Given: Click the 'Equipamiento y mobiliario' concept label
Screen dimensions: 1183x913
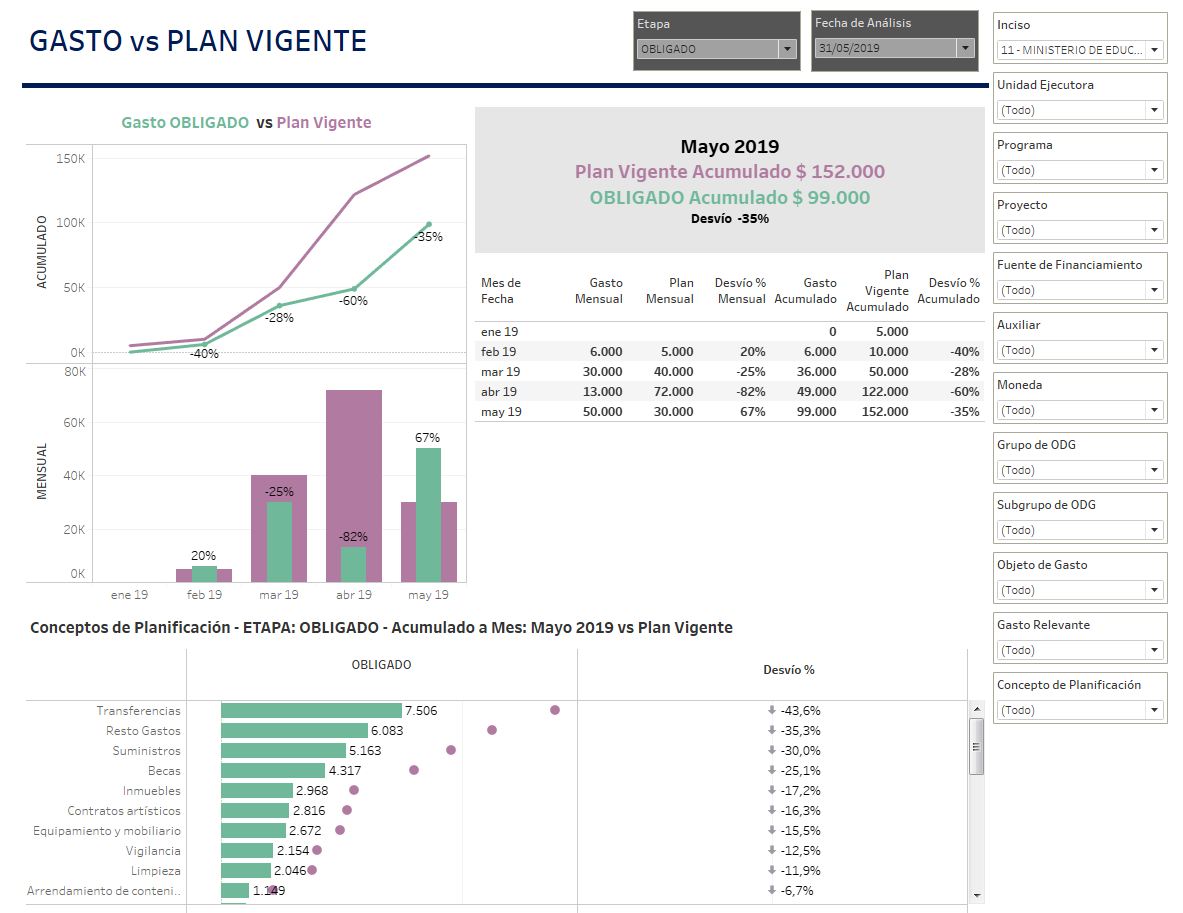Looking at the screenshot, I should 107,831.
